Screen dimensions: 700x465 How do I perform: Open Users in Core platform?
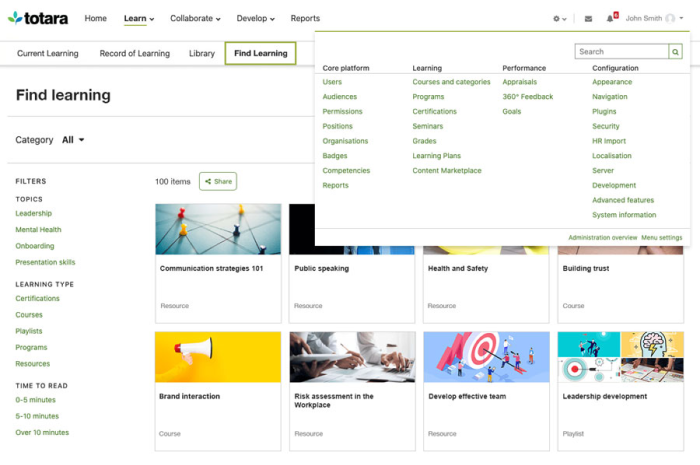332,82
